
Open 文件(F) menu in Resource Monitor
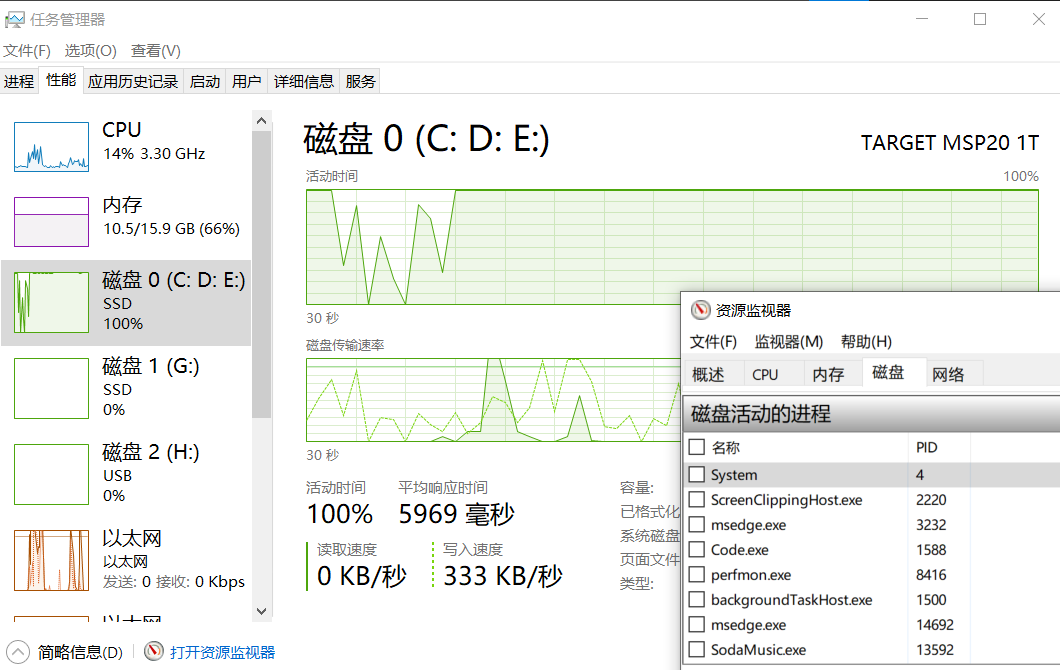point(713,341)
